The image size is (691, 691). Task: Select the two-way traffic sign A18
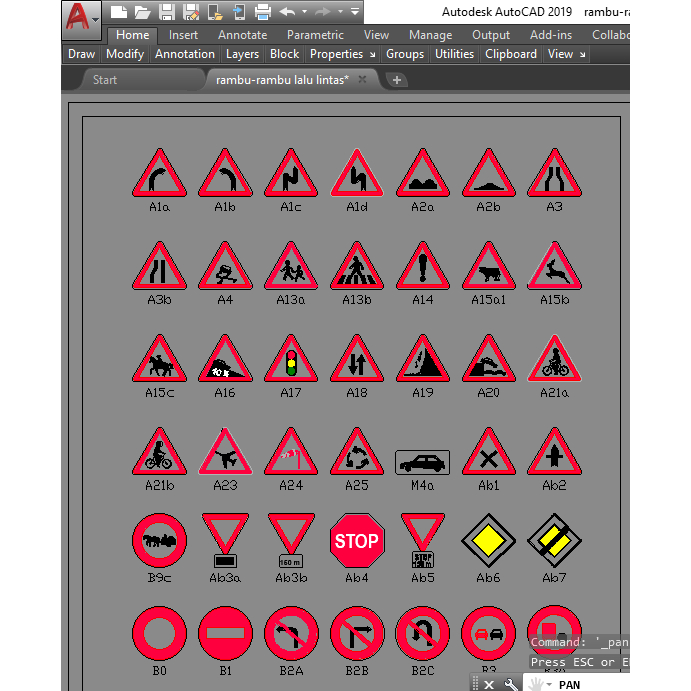(357, 358)
